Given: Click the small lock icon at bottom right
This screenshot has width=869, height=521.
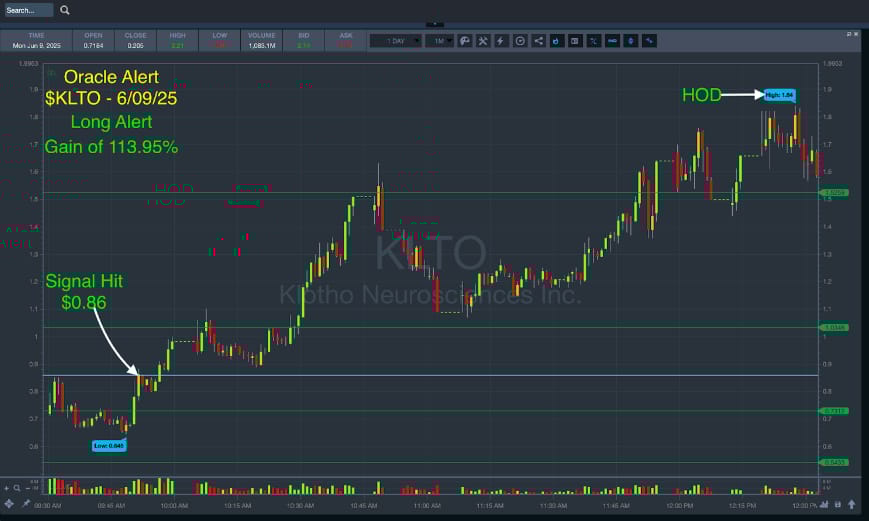Looking at the screenshot, I should tap(837, 504).
